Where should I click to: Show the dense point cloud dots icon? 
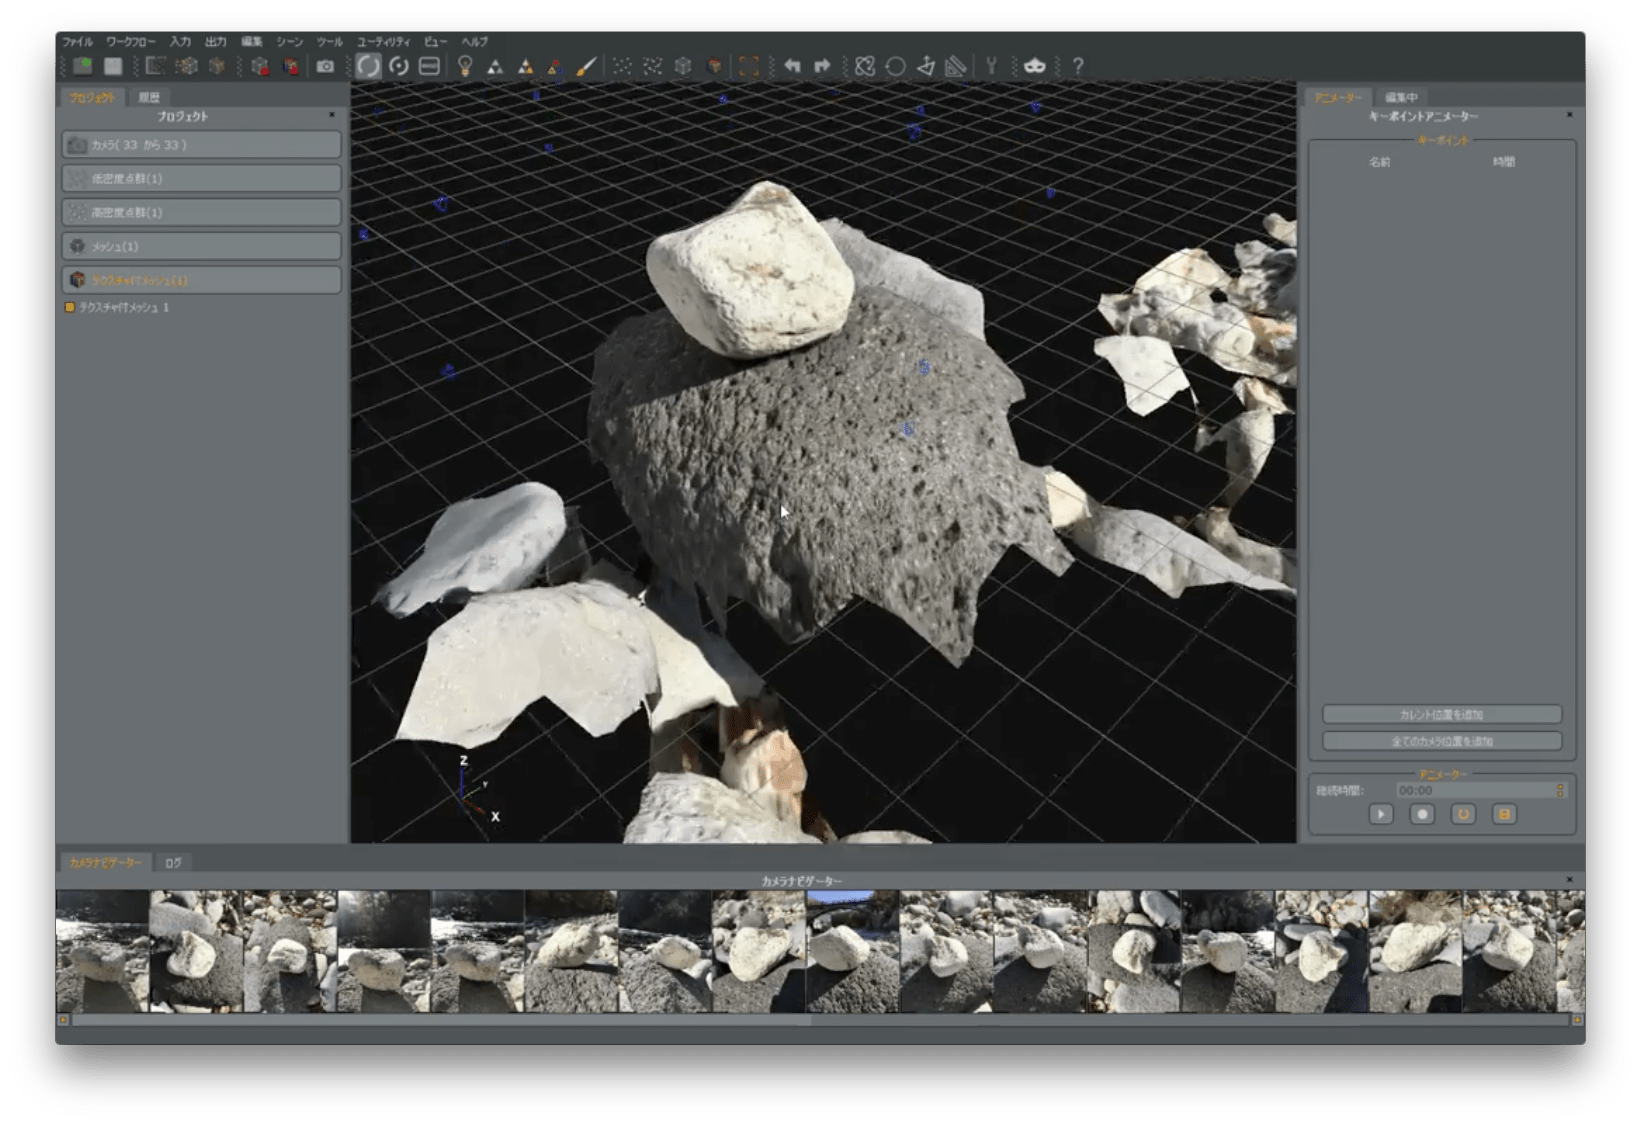(653, 66)
